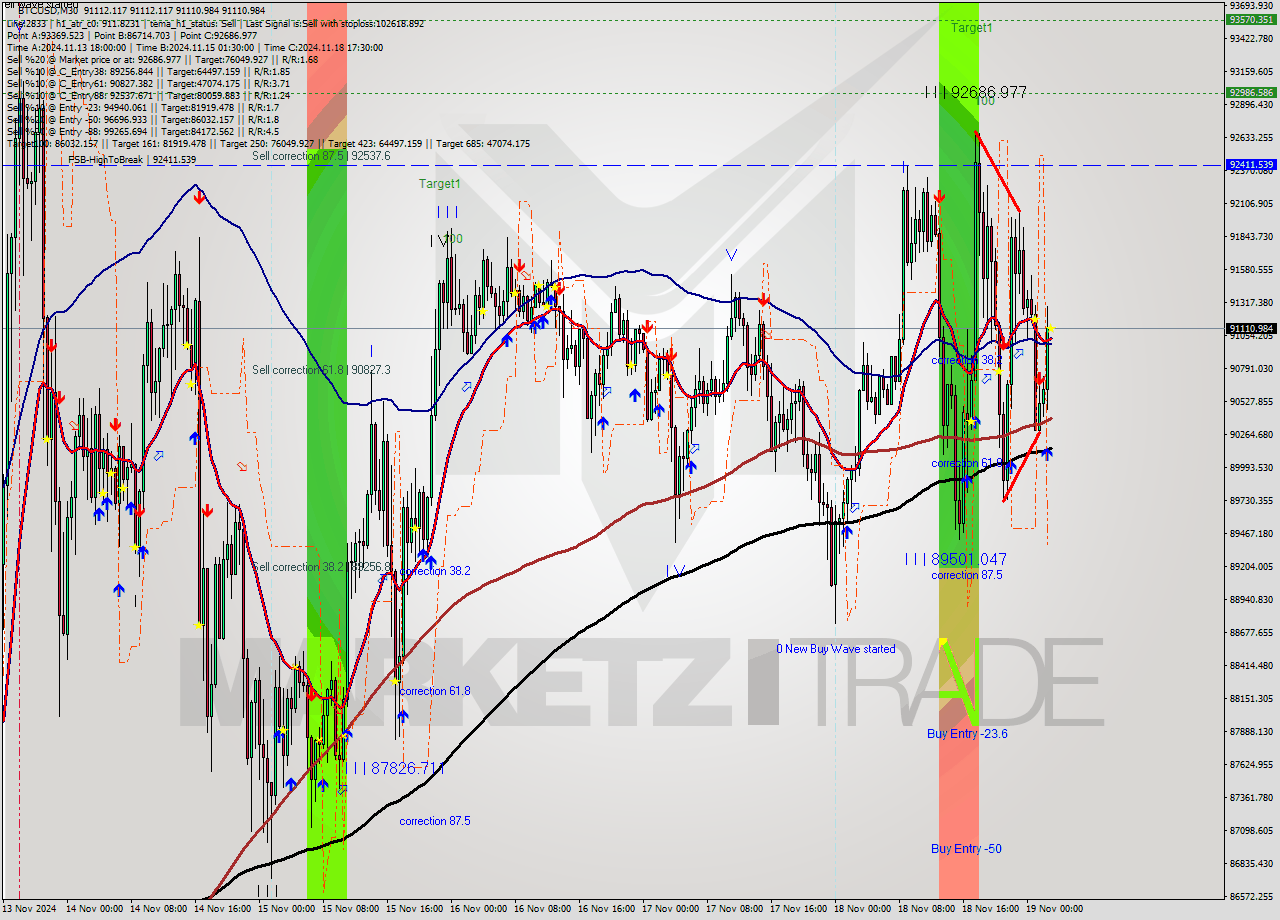Click the Target1 label atop the right green band
1280x920 pixels.
point(971,28)
